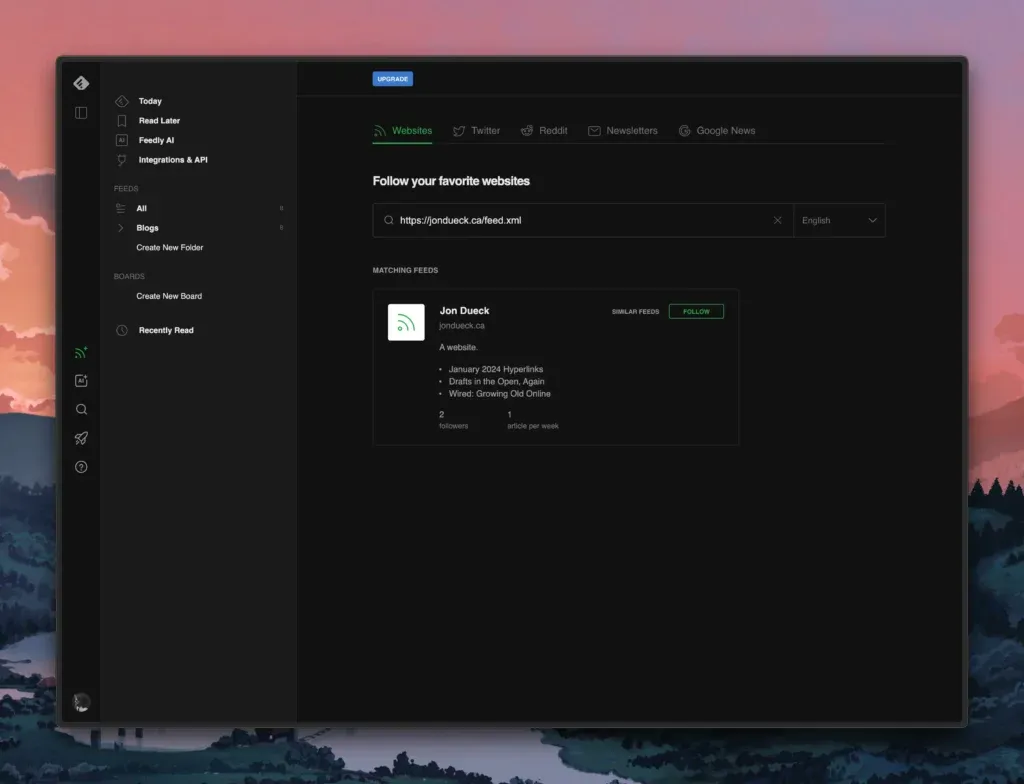Click 'January 2024 Hyperlinks' article

(496, 369)
